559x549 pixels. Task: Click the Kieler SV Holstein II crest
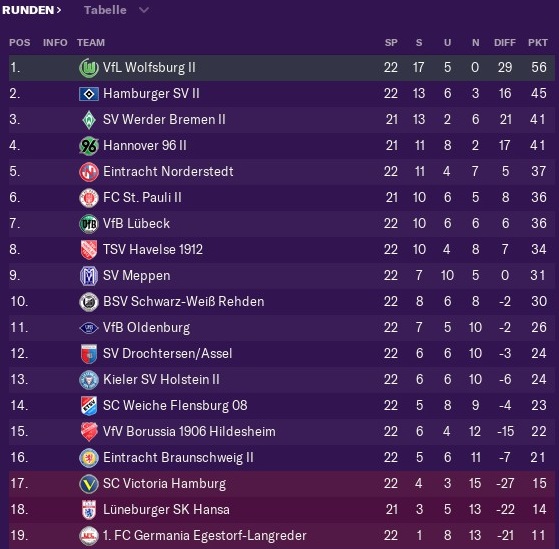coord(89,380)
